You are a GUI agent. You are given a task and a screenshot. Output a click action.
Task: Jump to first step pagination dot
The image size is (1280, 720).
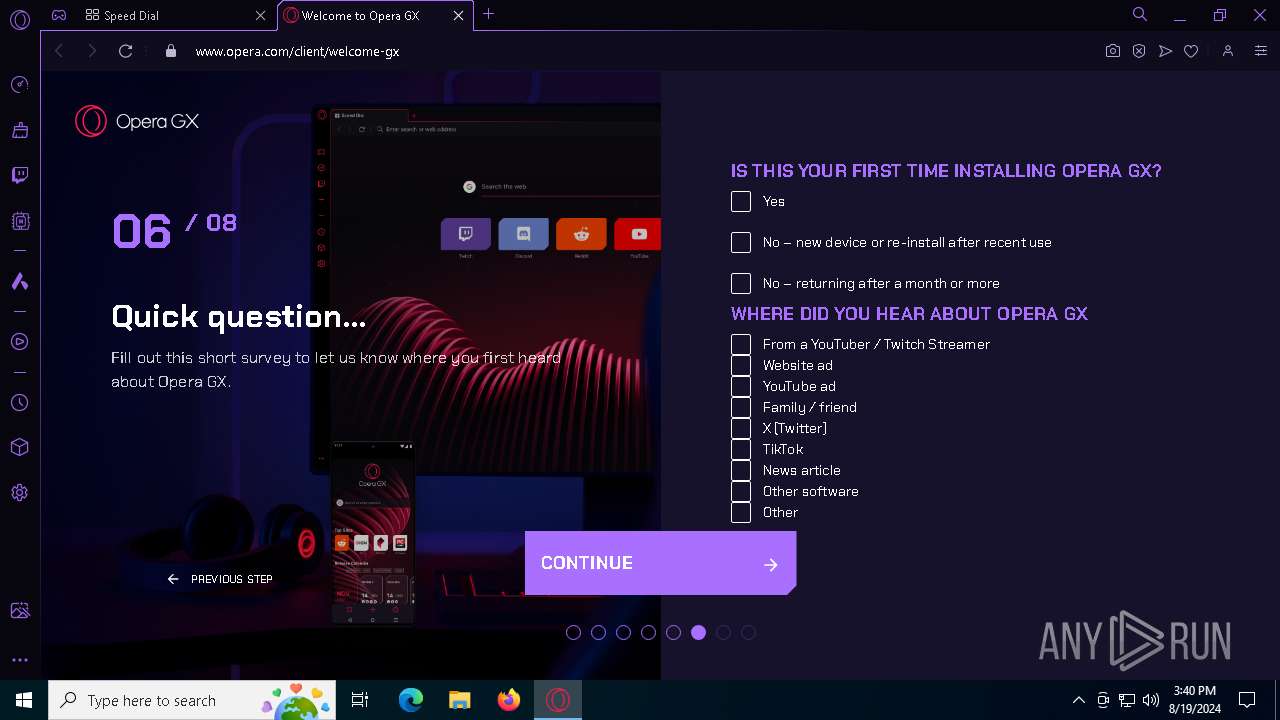point(573,632)
